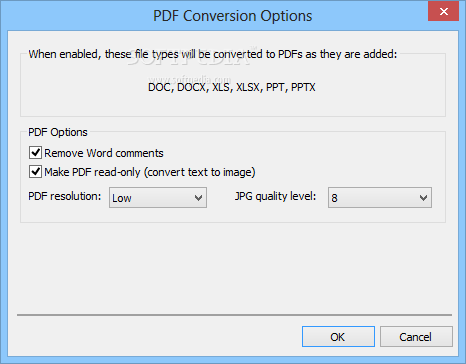Dismiss the dialog with Cancel
The width and height of the screenshot is (466, 364).
coord(416,337)
